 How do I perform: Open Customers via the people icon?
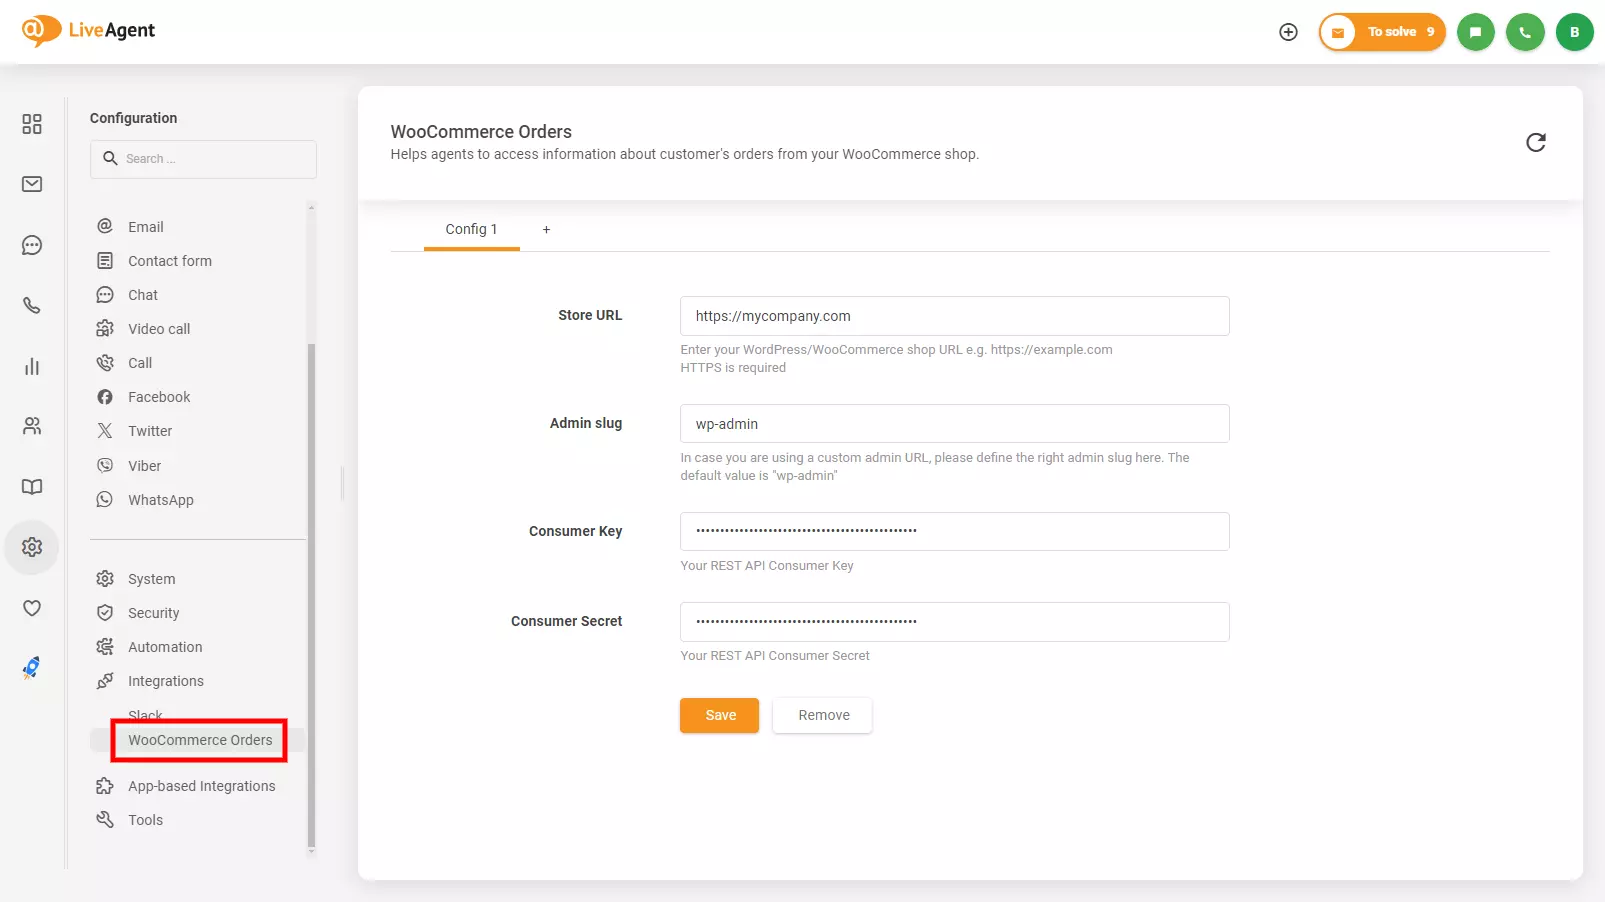click(x=31, y=426)
